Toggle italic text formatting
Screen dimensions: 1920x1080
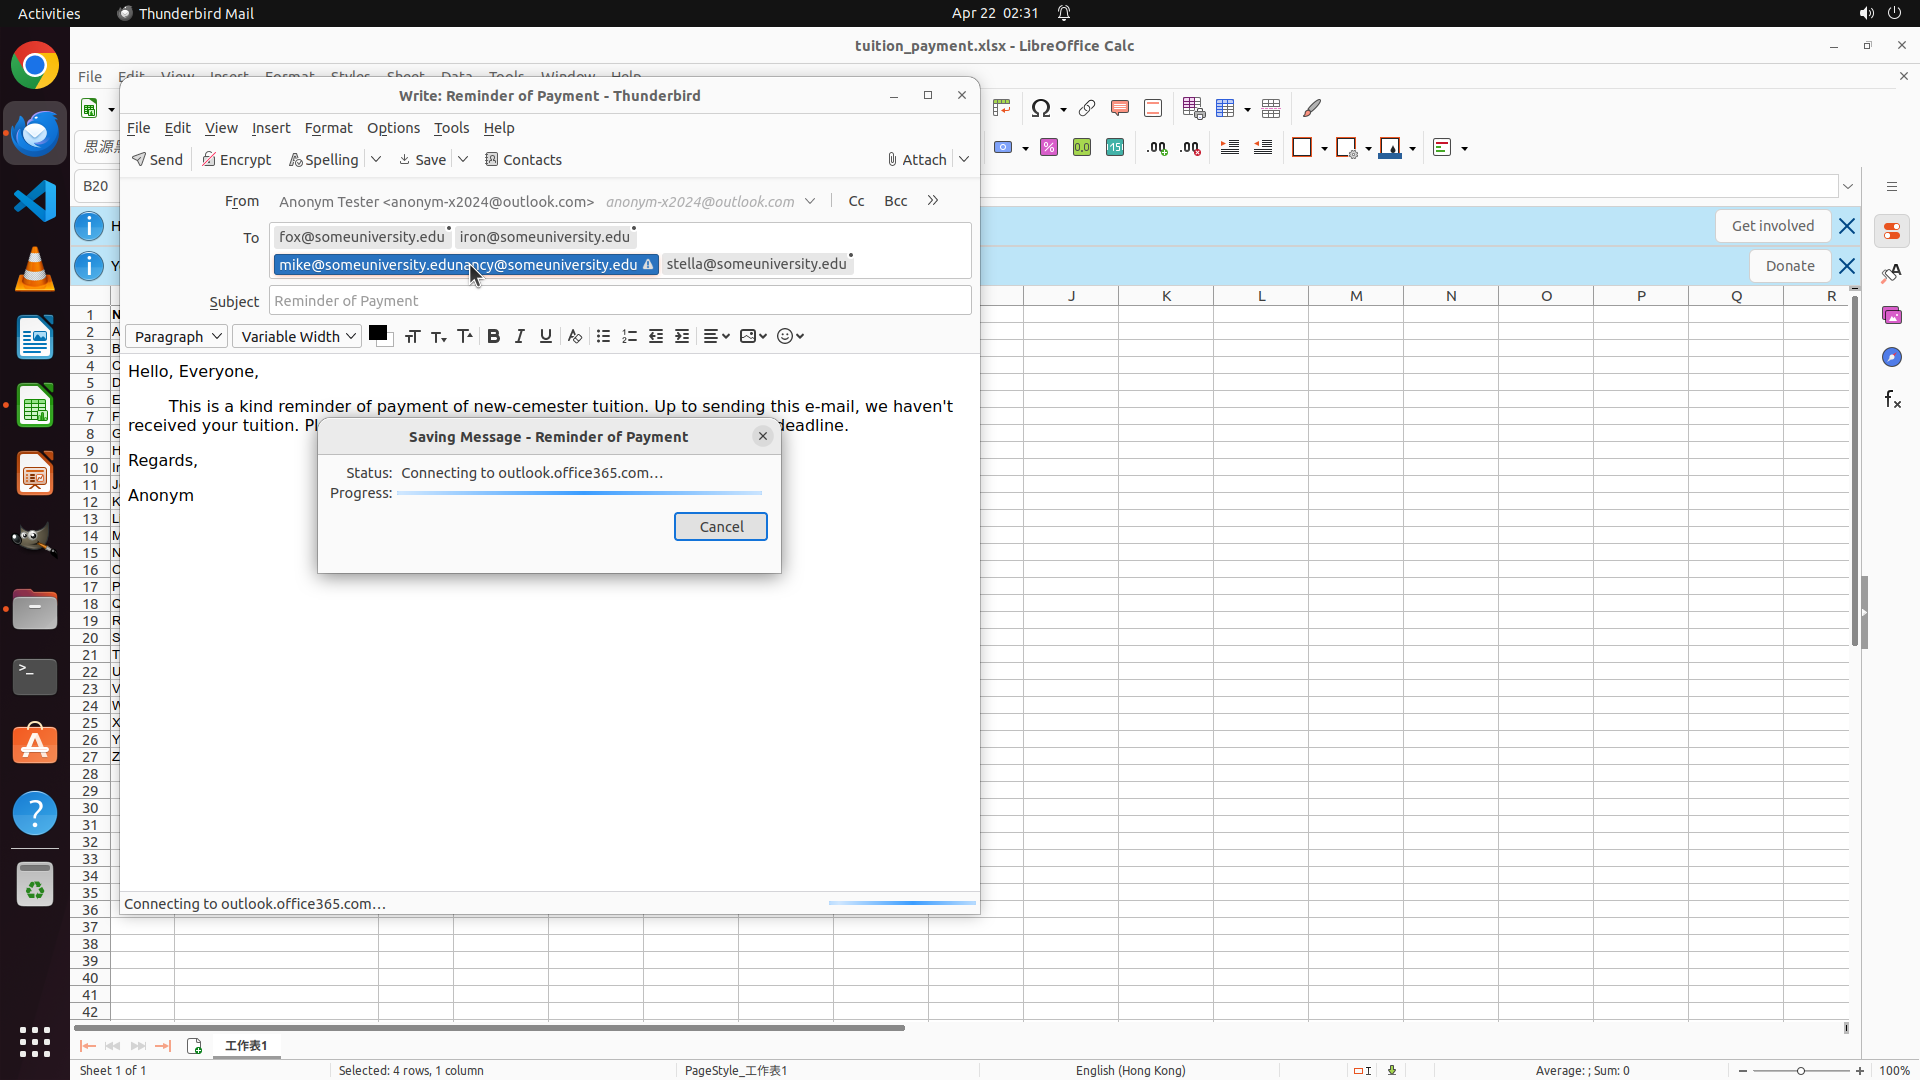(x=519, y=337)
